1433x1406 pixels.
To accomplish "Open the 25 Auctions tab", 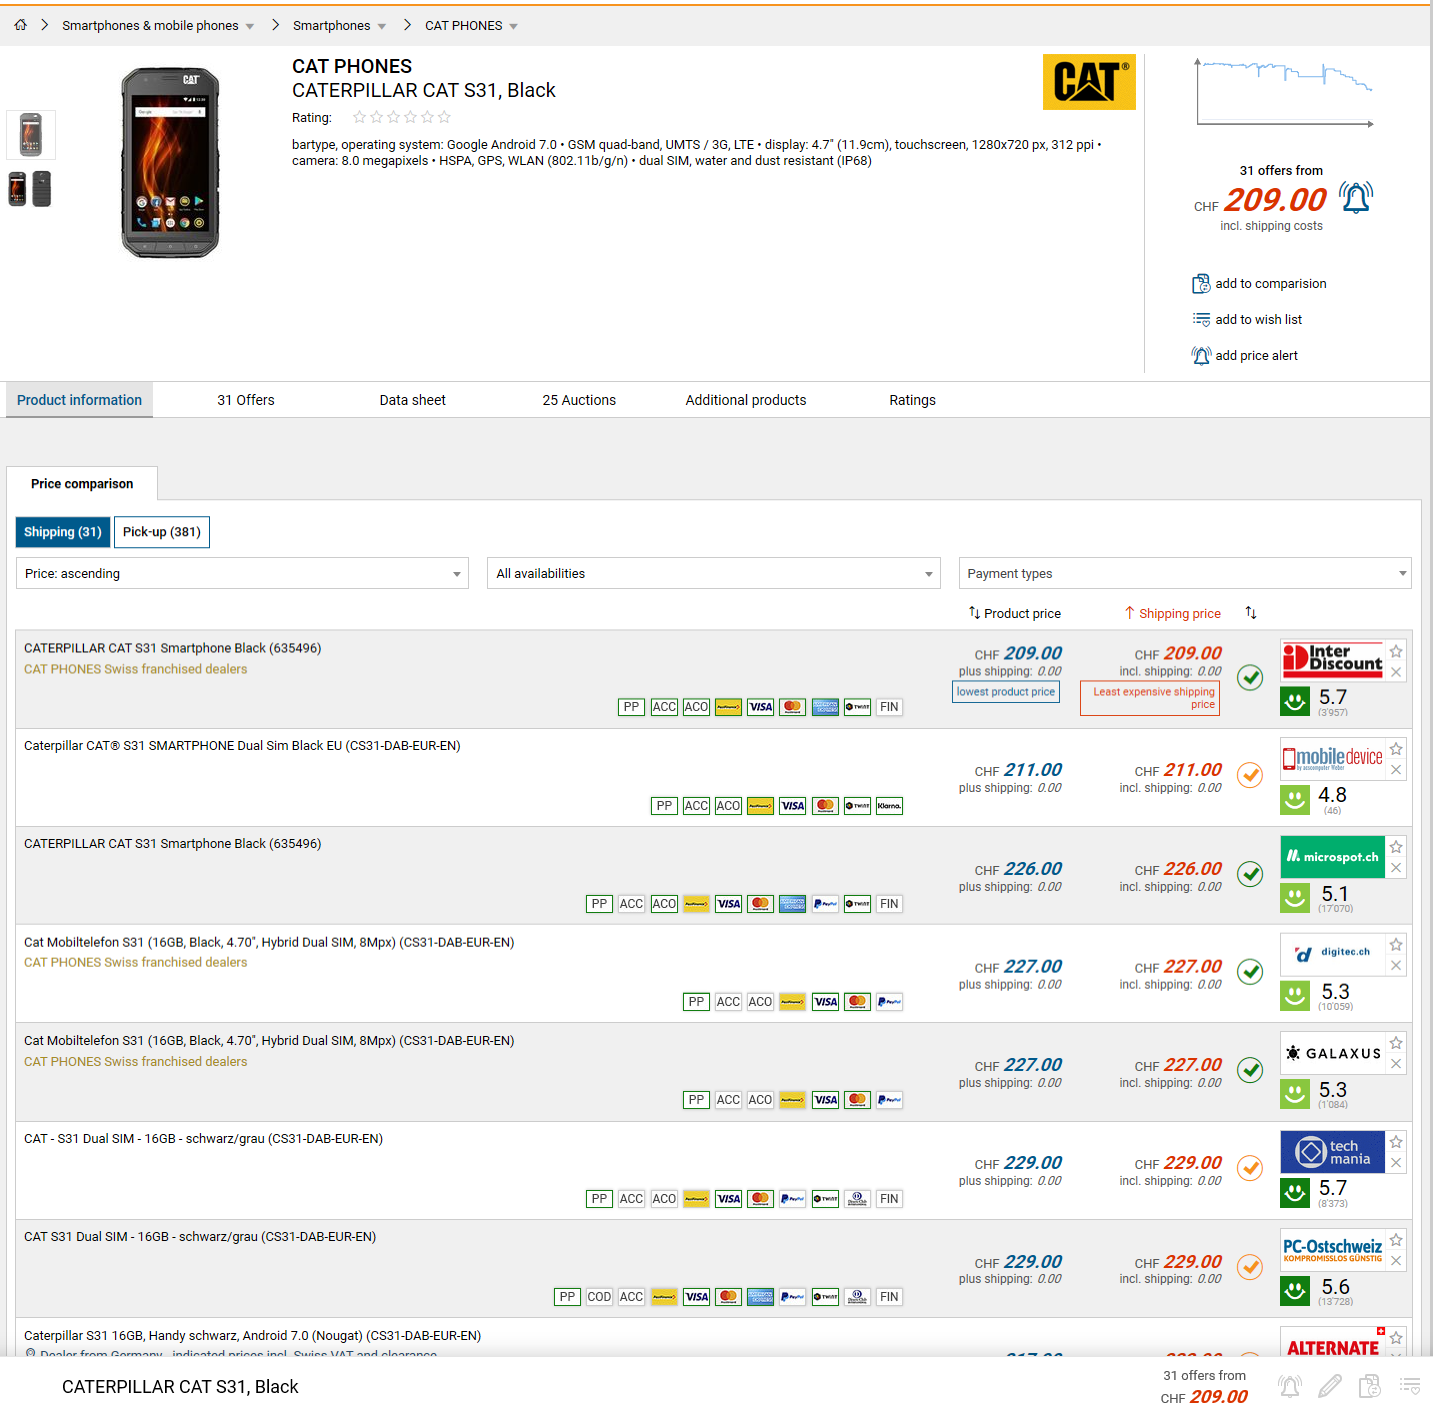I will 579,400.
